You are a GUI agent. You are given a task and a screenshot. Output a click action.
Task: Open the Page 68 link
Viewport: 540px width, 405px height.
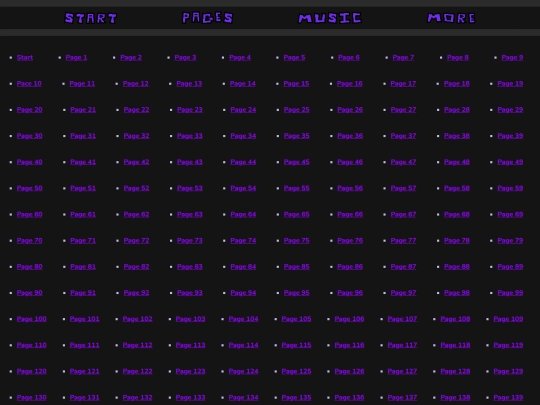coord(457,215)
